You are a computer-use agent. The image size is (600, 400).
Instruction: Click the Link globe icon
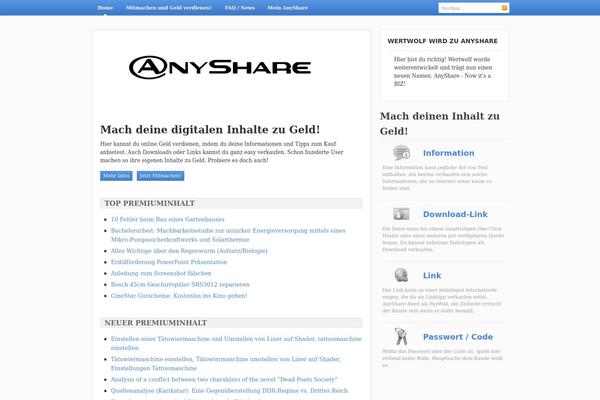(x=401, y=275)
